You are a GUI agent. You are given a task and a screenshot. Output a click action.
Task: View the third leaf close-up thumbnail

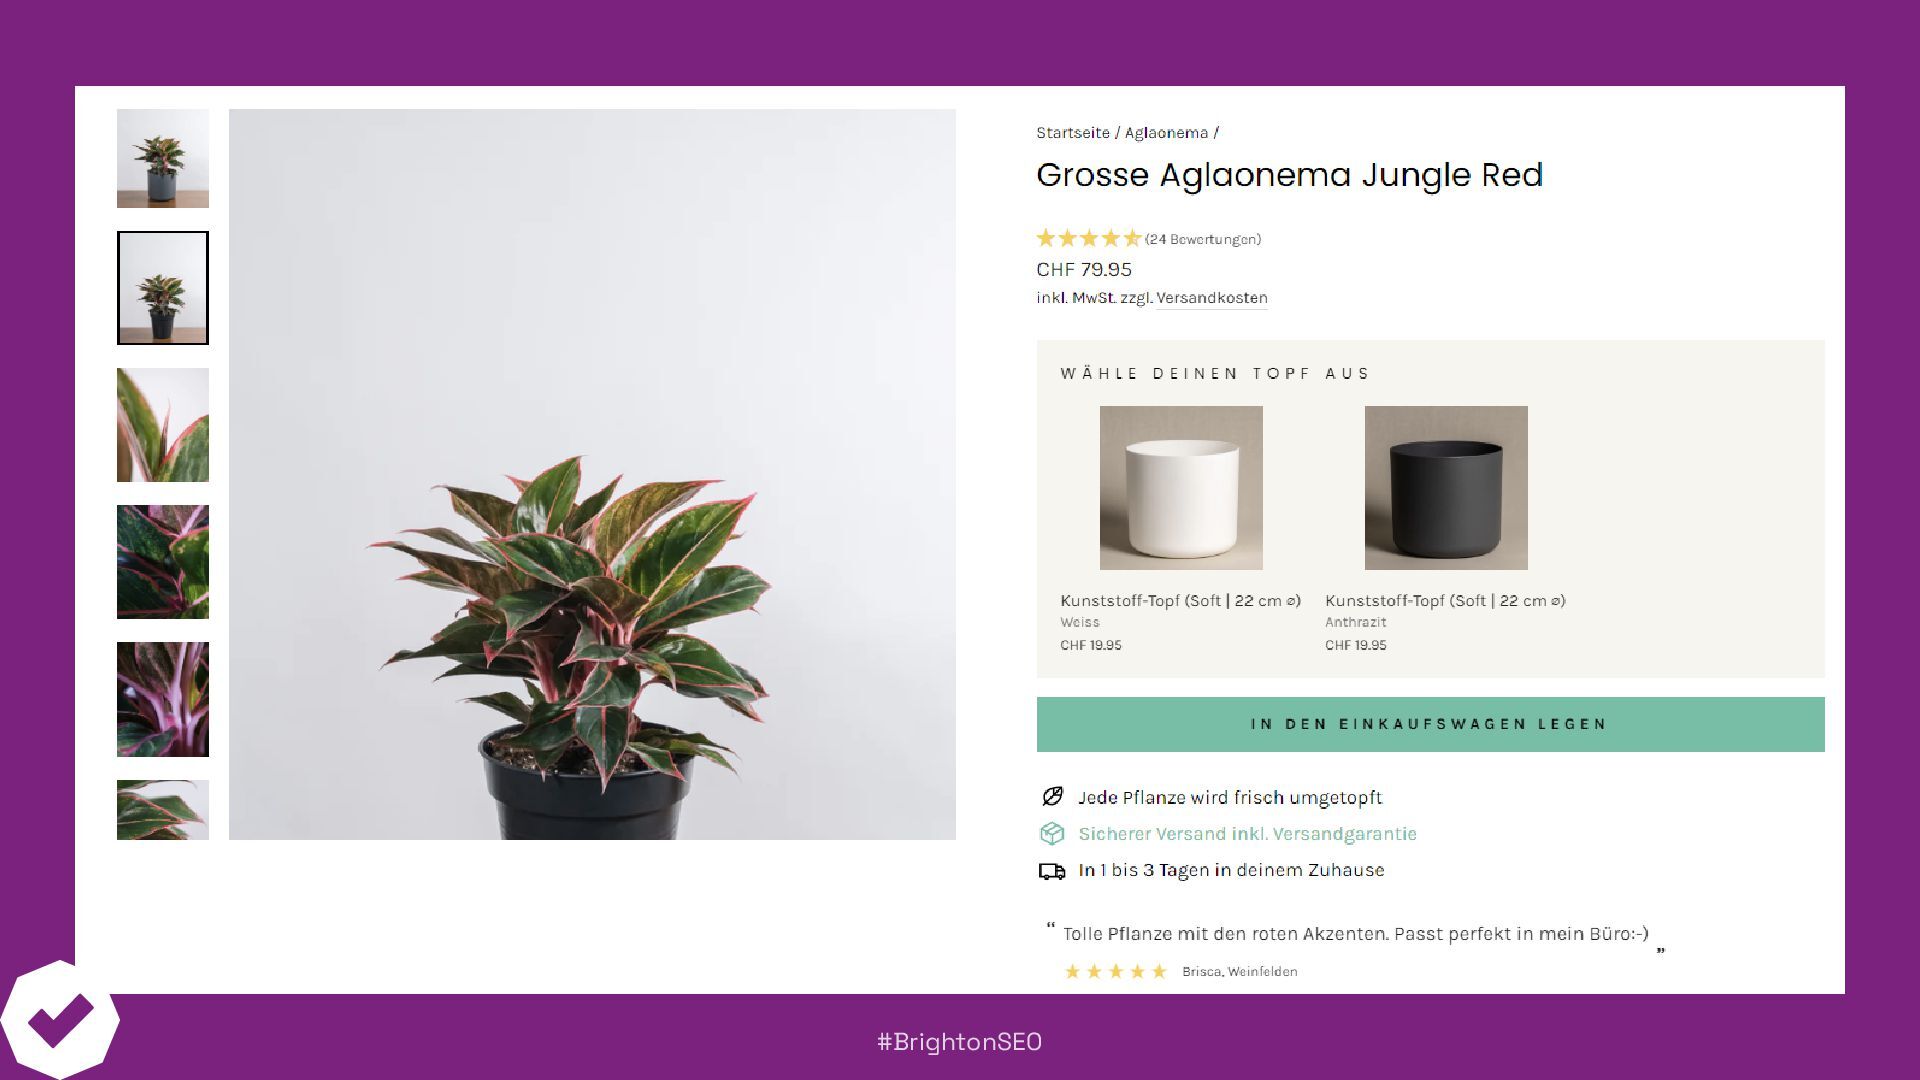point(163,425)
